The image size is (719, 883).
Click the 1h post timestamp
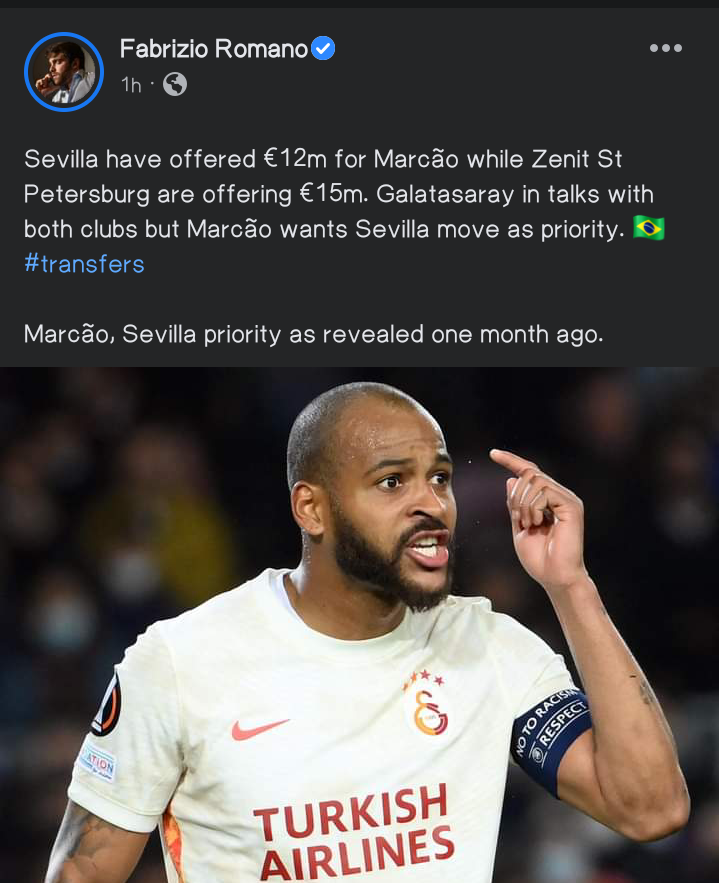[x=131, y=85]
